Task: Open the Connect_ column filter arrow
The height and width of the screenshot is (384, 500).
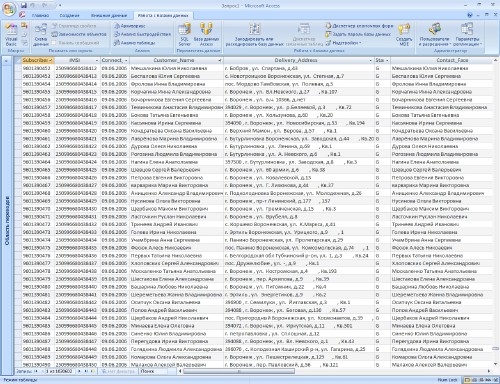Action: pos(126,61)
